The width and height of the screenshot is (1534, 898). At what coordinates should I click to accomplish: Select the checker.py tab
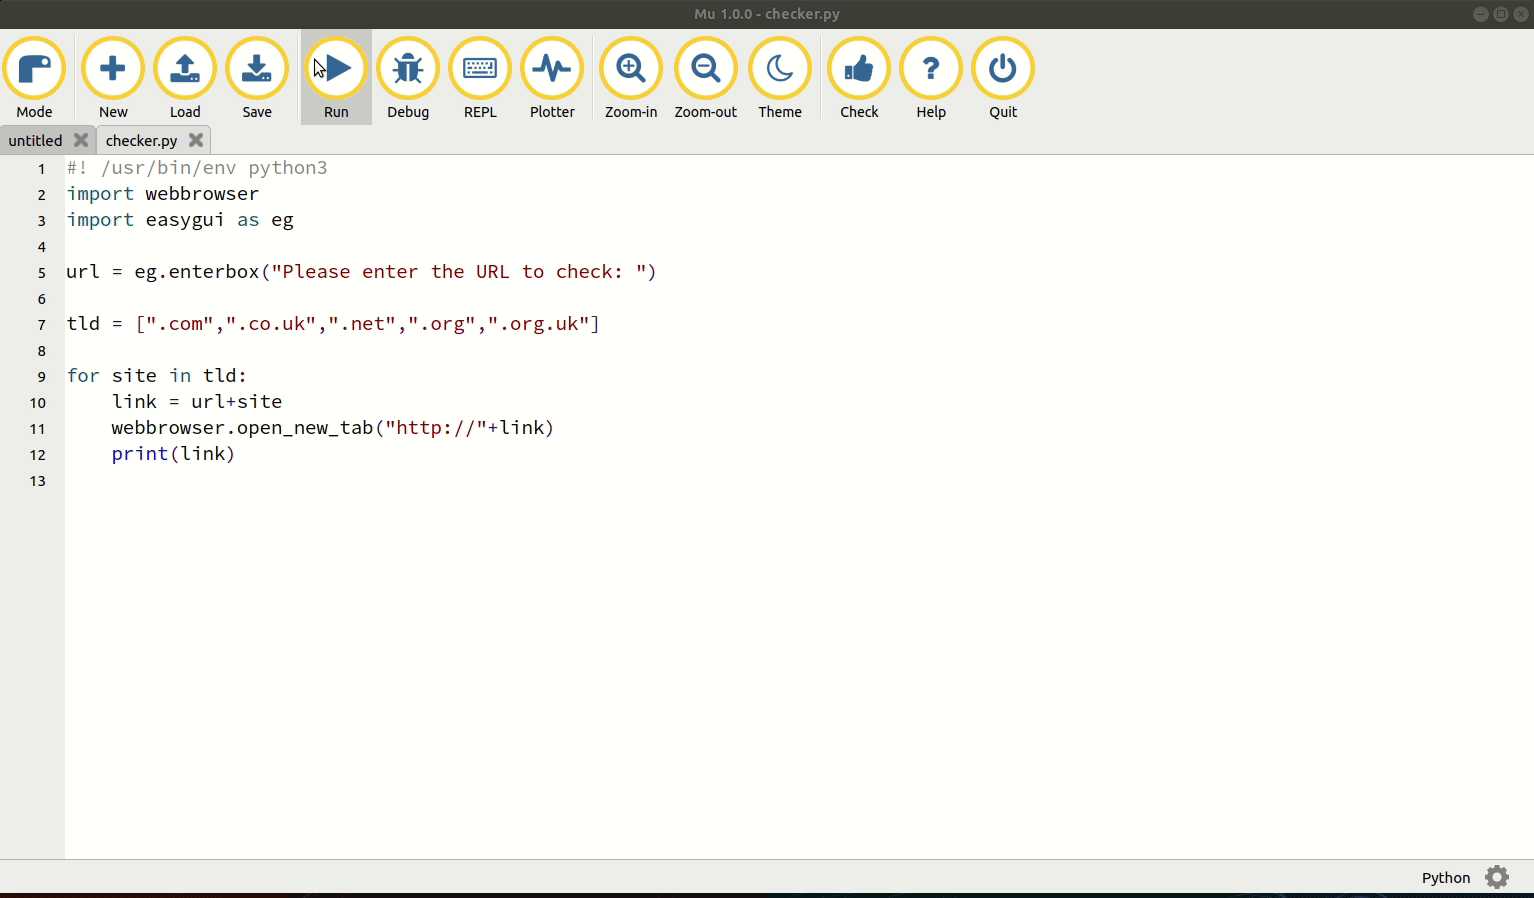point(140,140)
